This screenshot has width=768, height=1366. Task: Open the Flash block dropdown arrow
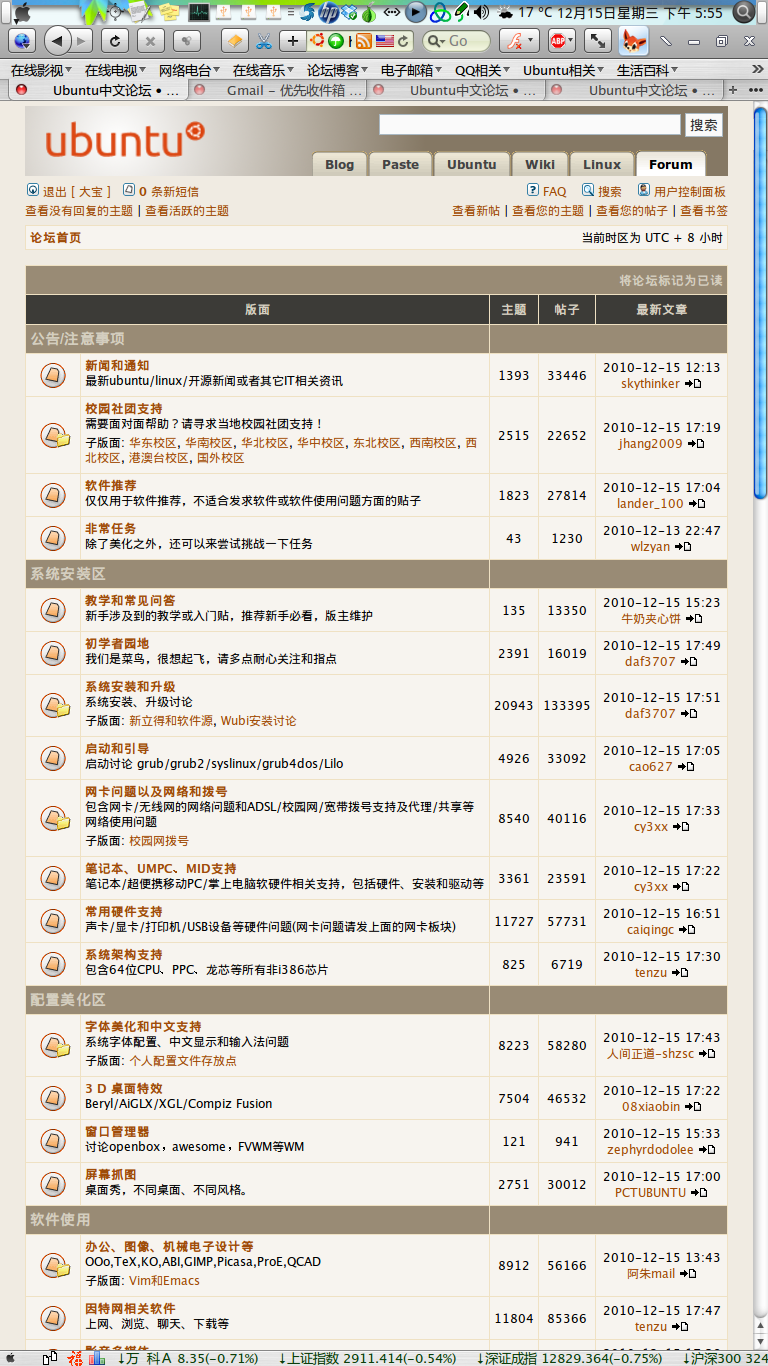(x=531, y=41)
